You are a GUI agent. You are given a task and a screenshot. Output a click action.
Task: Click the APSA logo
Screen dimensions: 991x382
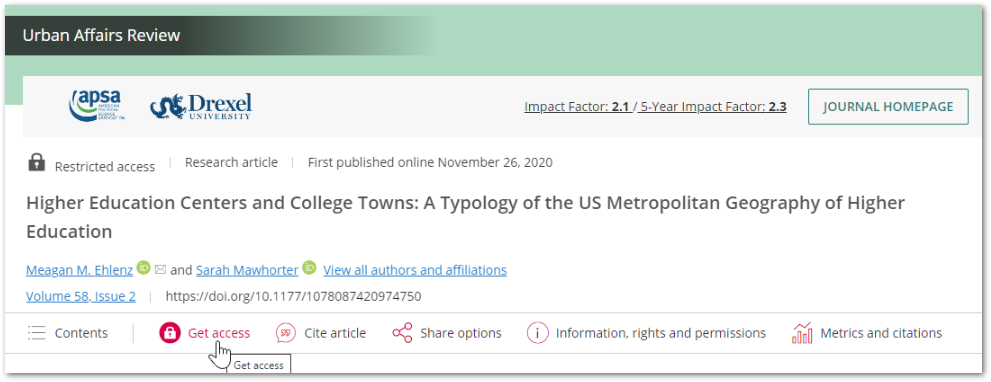95,106
